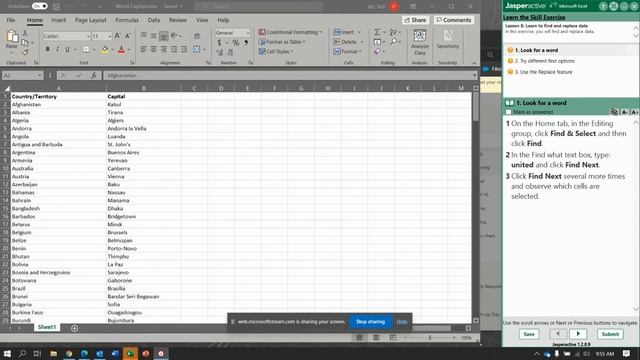The height and width of the screenshot is (360, 640).
Task: Select the cell containing Kabul
Action: click(x=143, y=104)
